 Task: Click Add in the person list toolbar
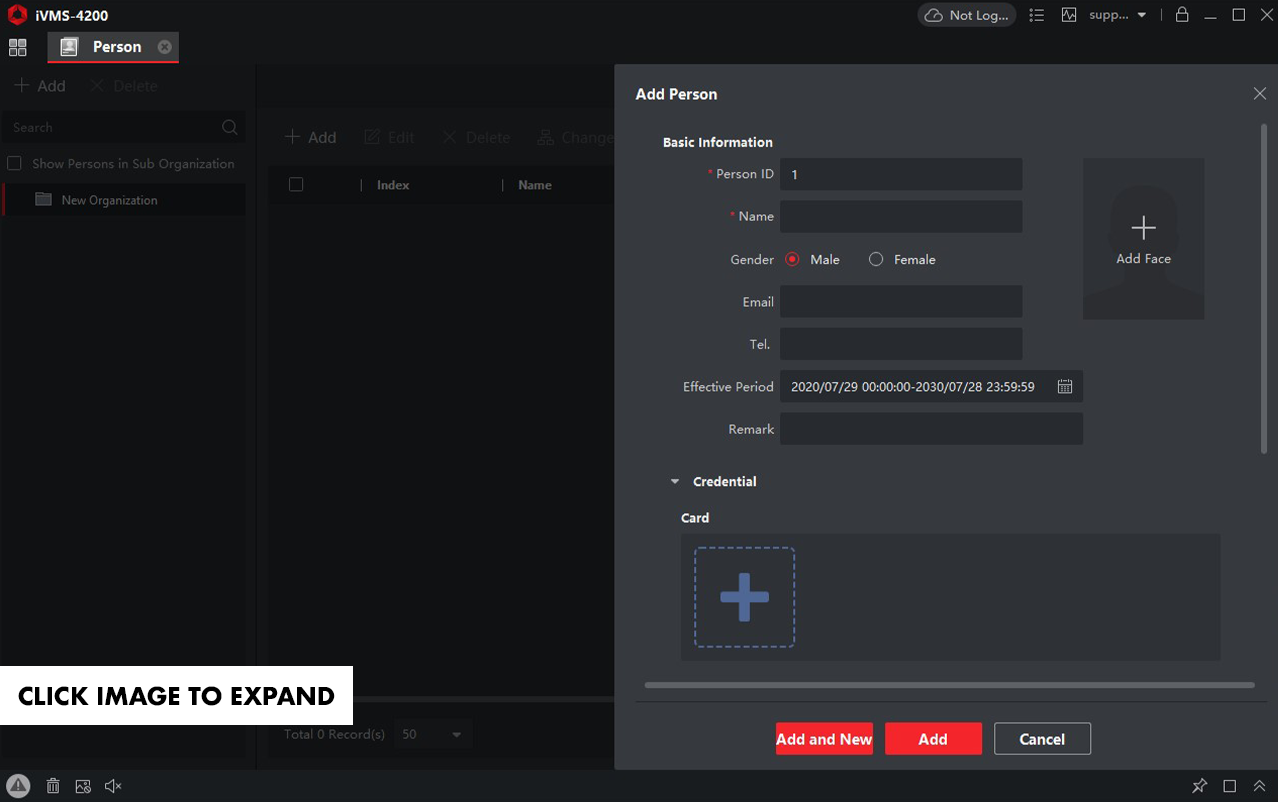pos(310,137)
